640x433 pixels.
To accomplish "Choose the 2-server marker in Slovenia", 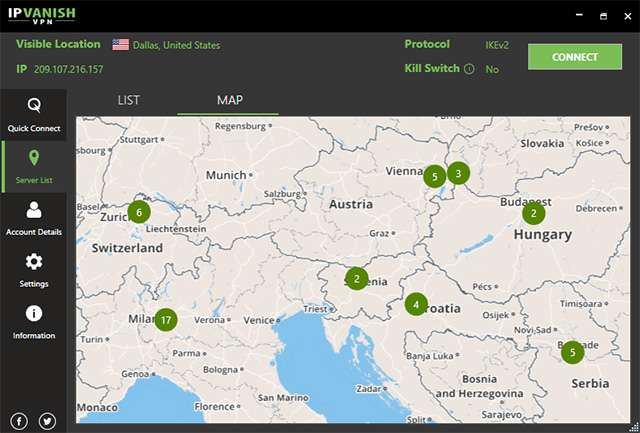I will 356,279.
